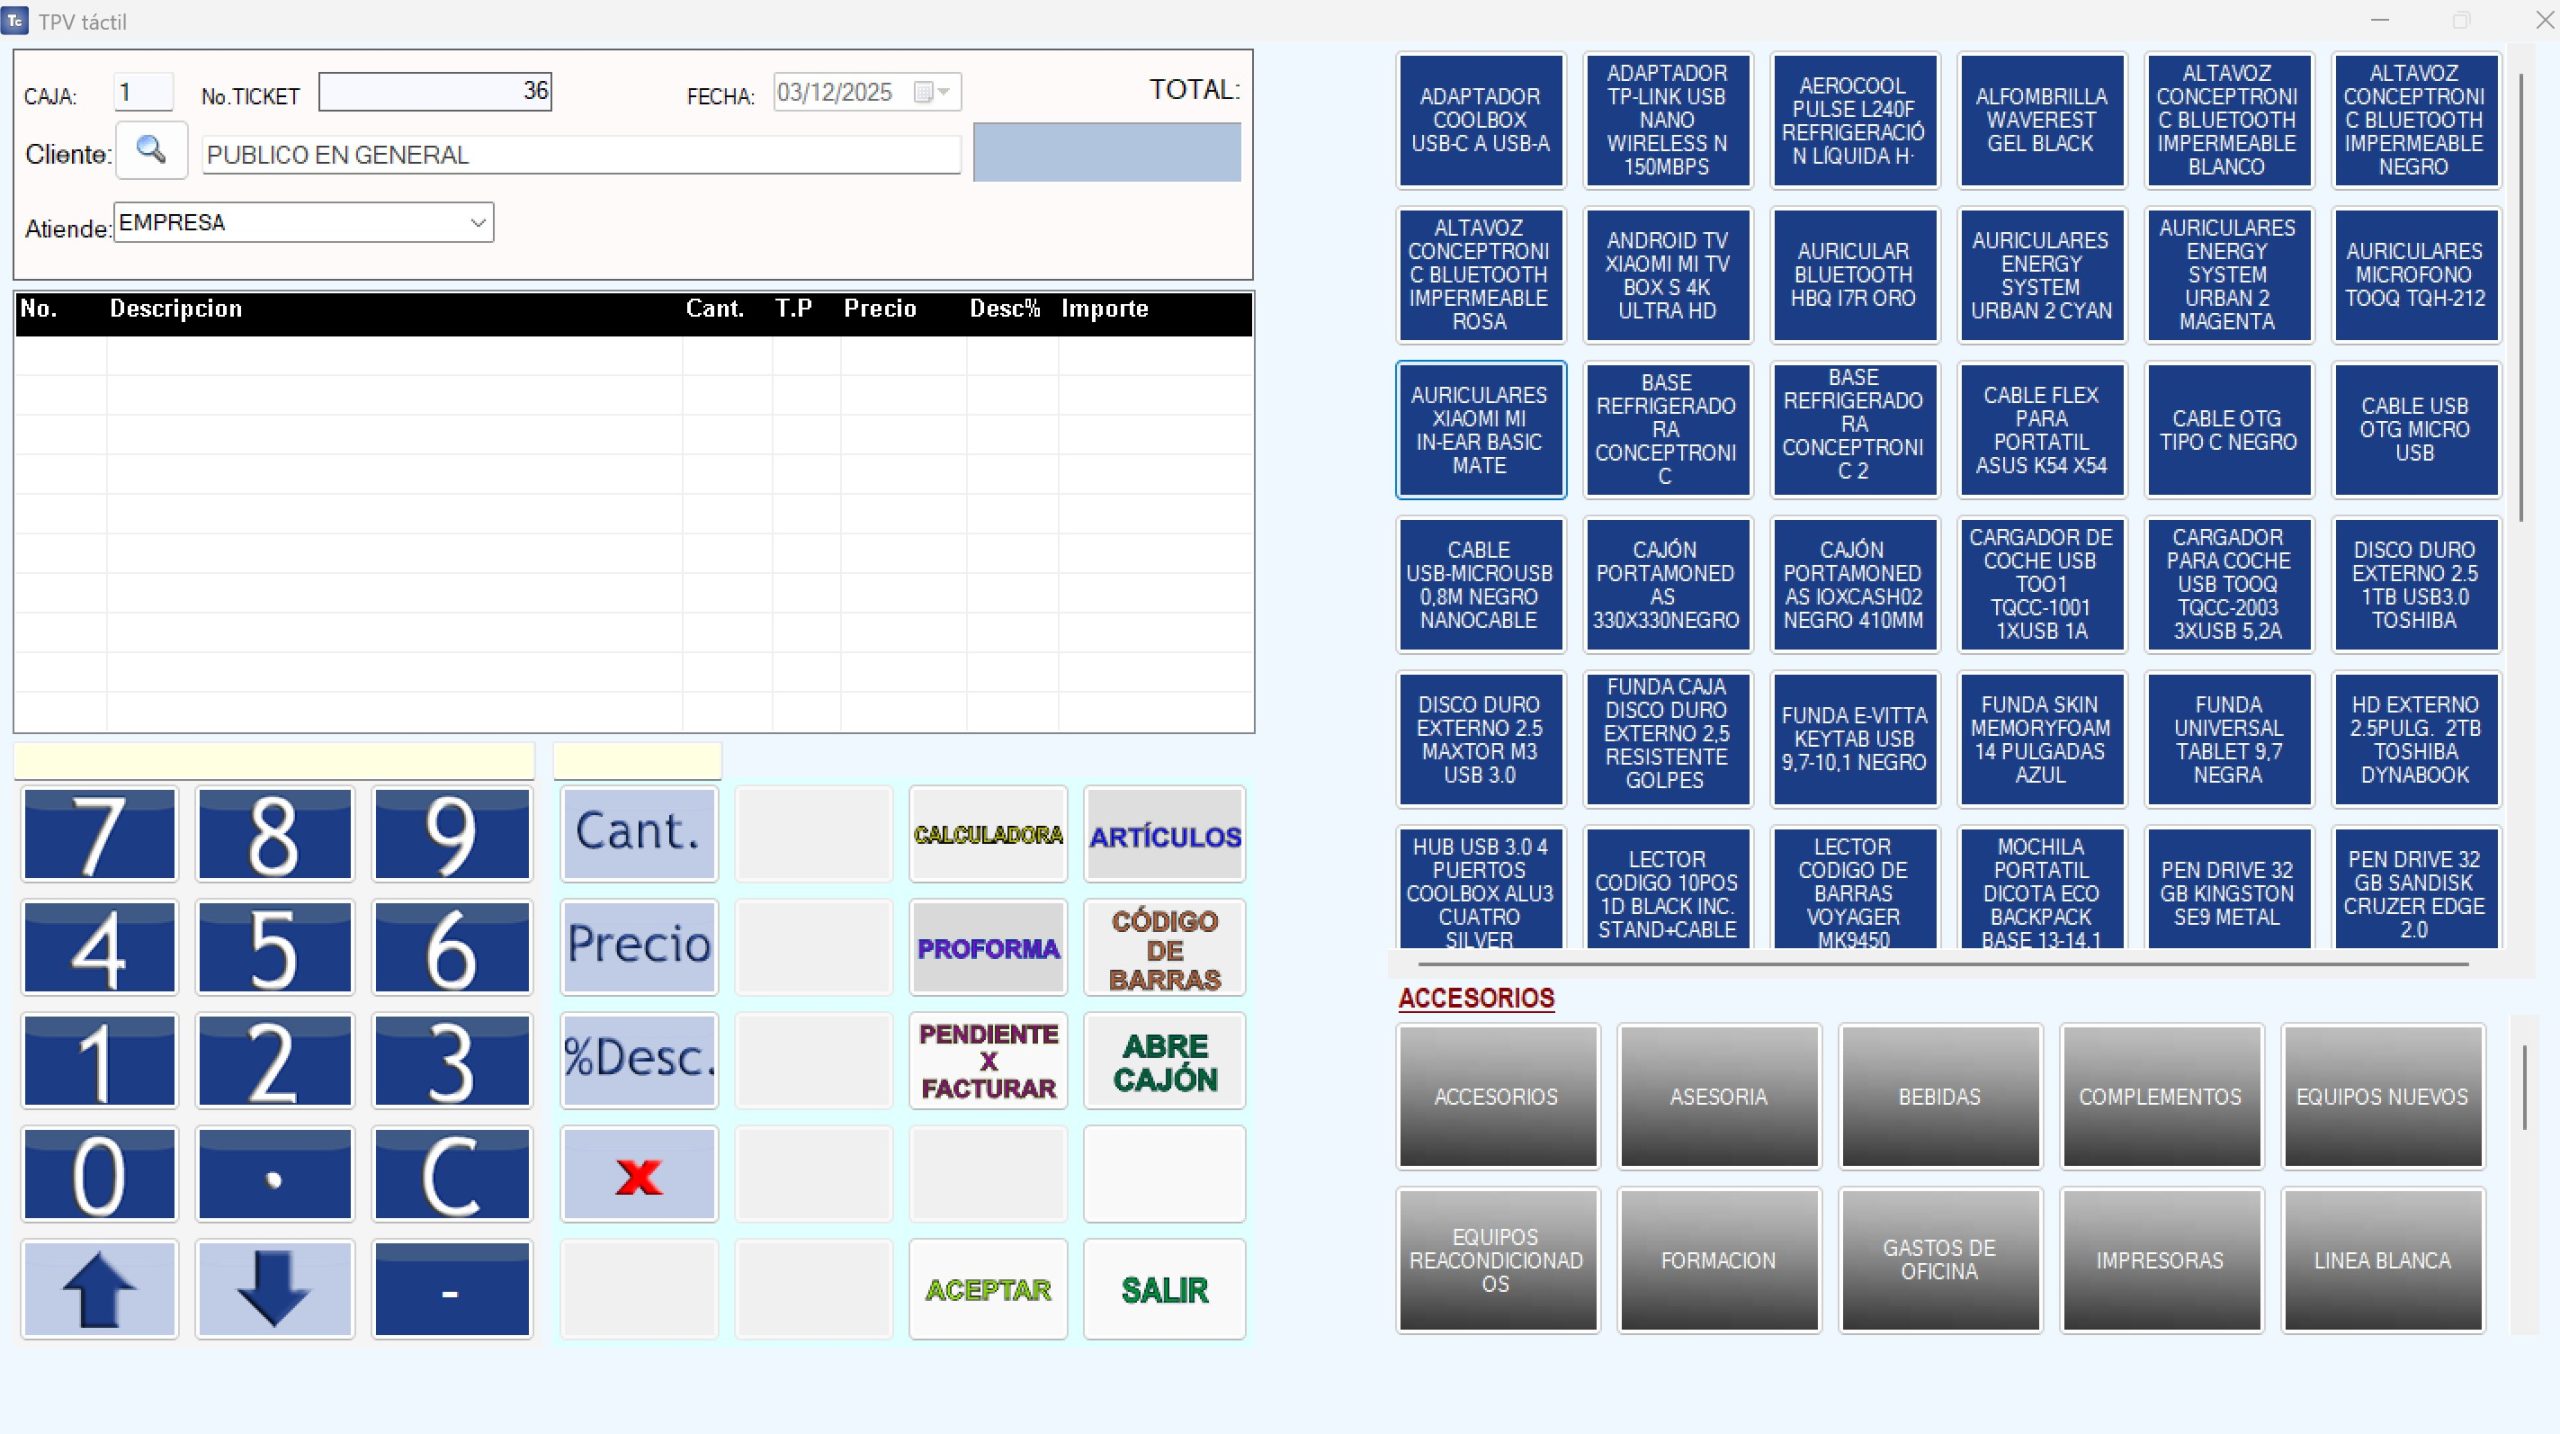This screenshot has height=1434, width=2560.
Task: Select the %Desc. discount mode button
Action: 639,1060
